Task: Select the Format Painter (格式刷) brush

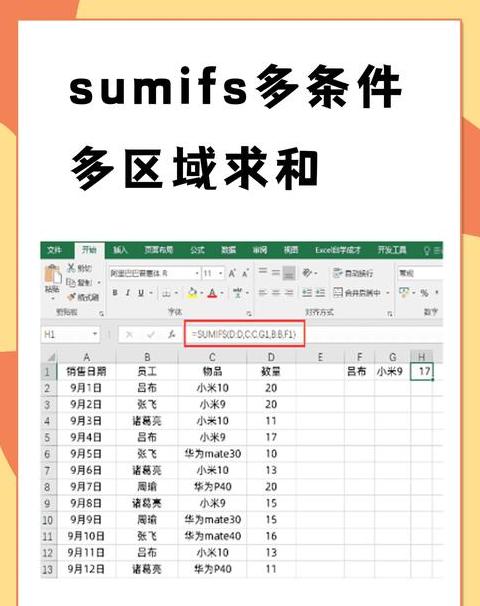Action: (x=71, y=297)
